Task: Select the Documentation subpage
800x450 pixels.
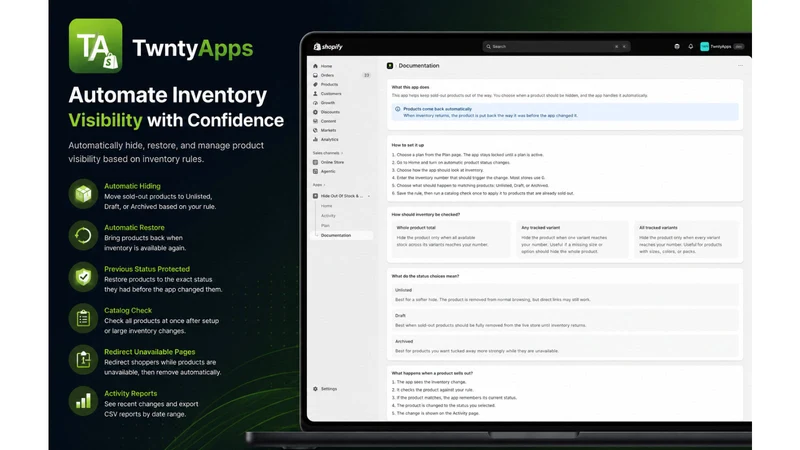Action: pyautogui.click(x=342, y=235)
